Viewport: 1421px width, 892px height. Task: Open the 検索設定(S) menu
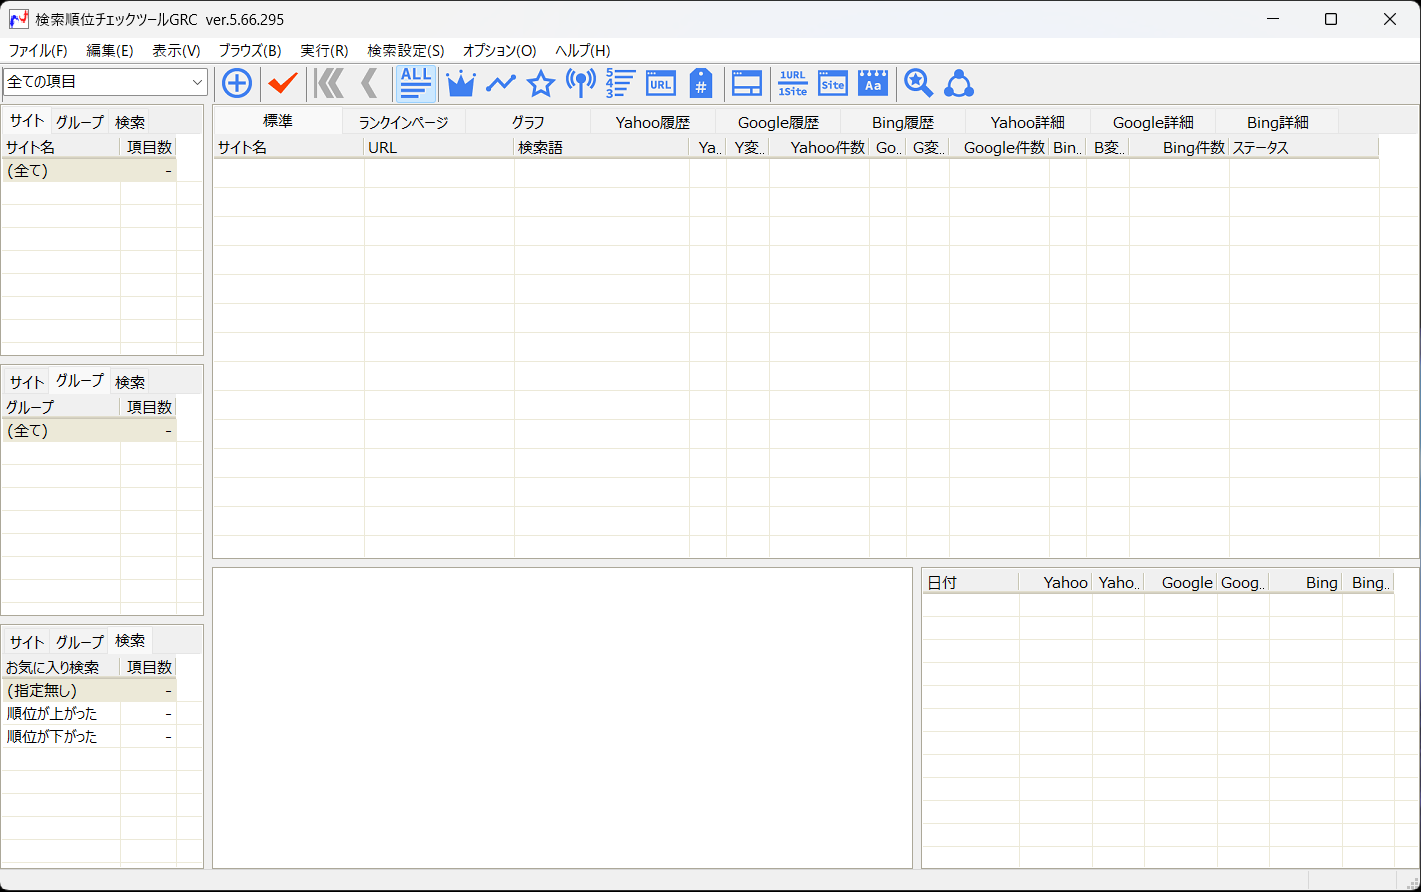point(405,50)
